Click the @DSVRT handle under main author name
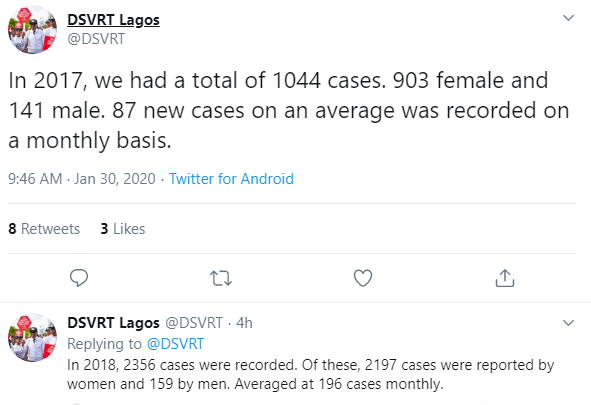The image size is (591, 405). coord(96,39)
